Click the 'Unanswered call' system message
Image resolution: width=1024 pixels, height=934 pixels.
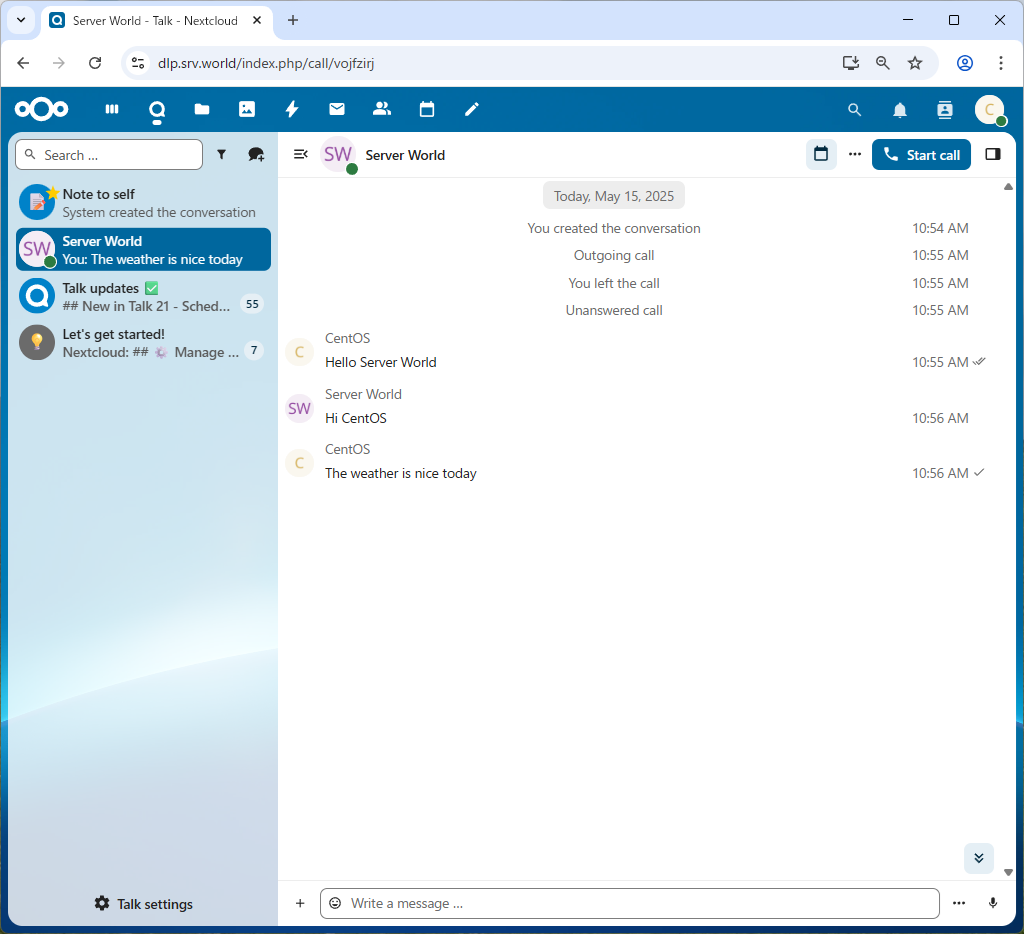coord(614,310)
